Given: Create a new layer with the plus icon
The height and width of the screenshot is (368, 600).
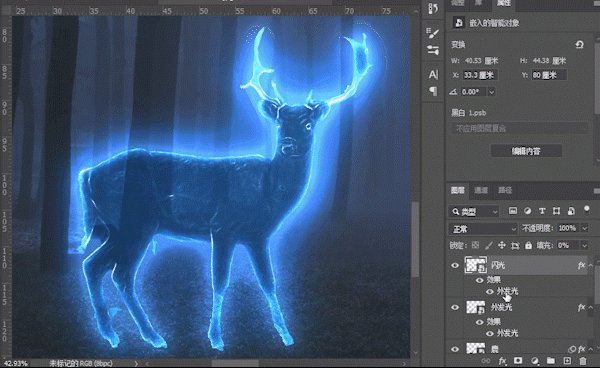Looking at the screenshot, I should [x=567, y=361].
